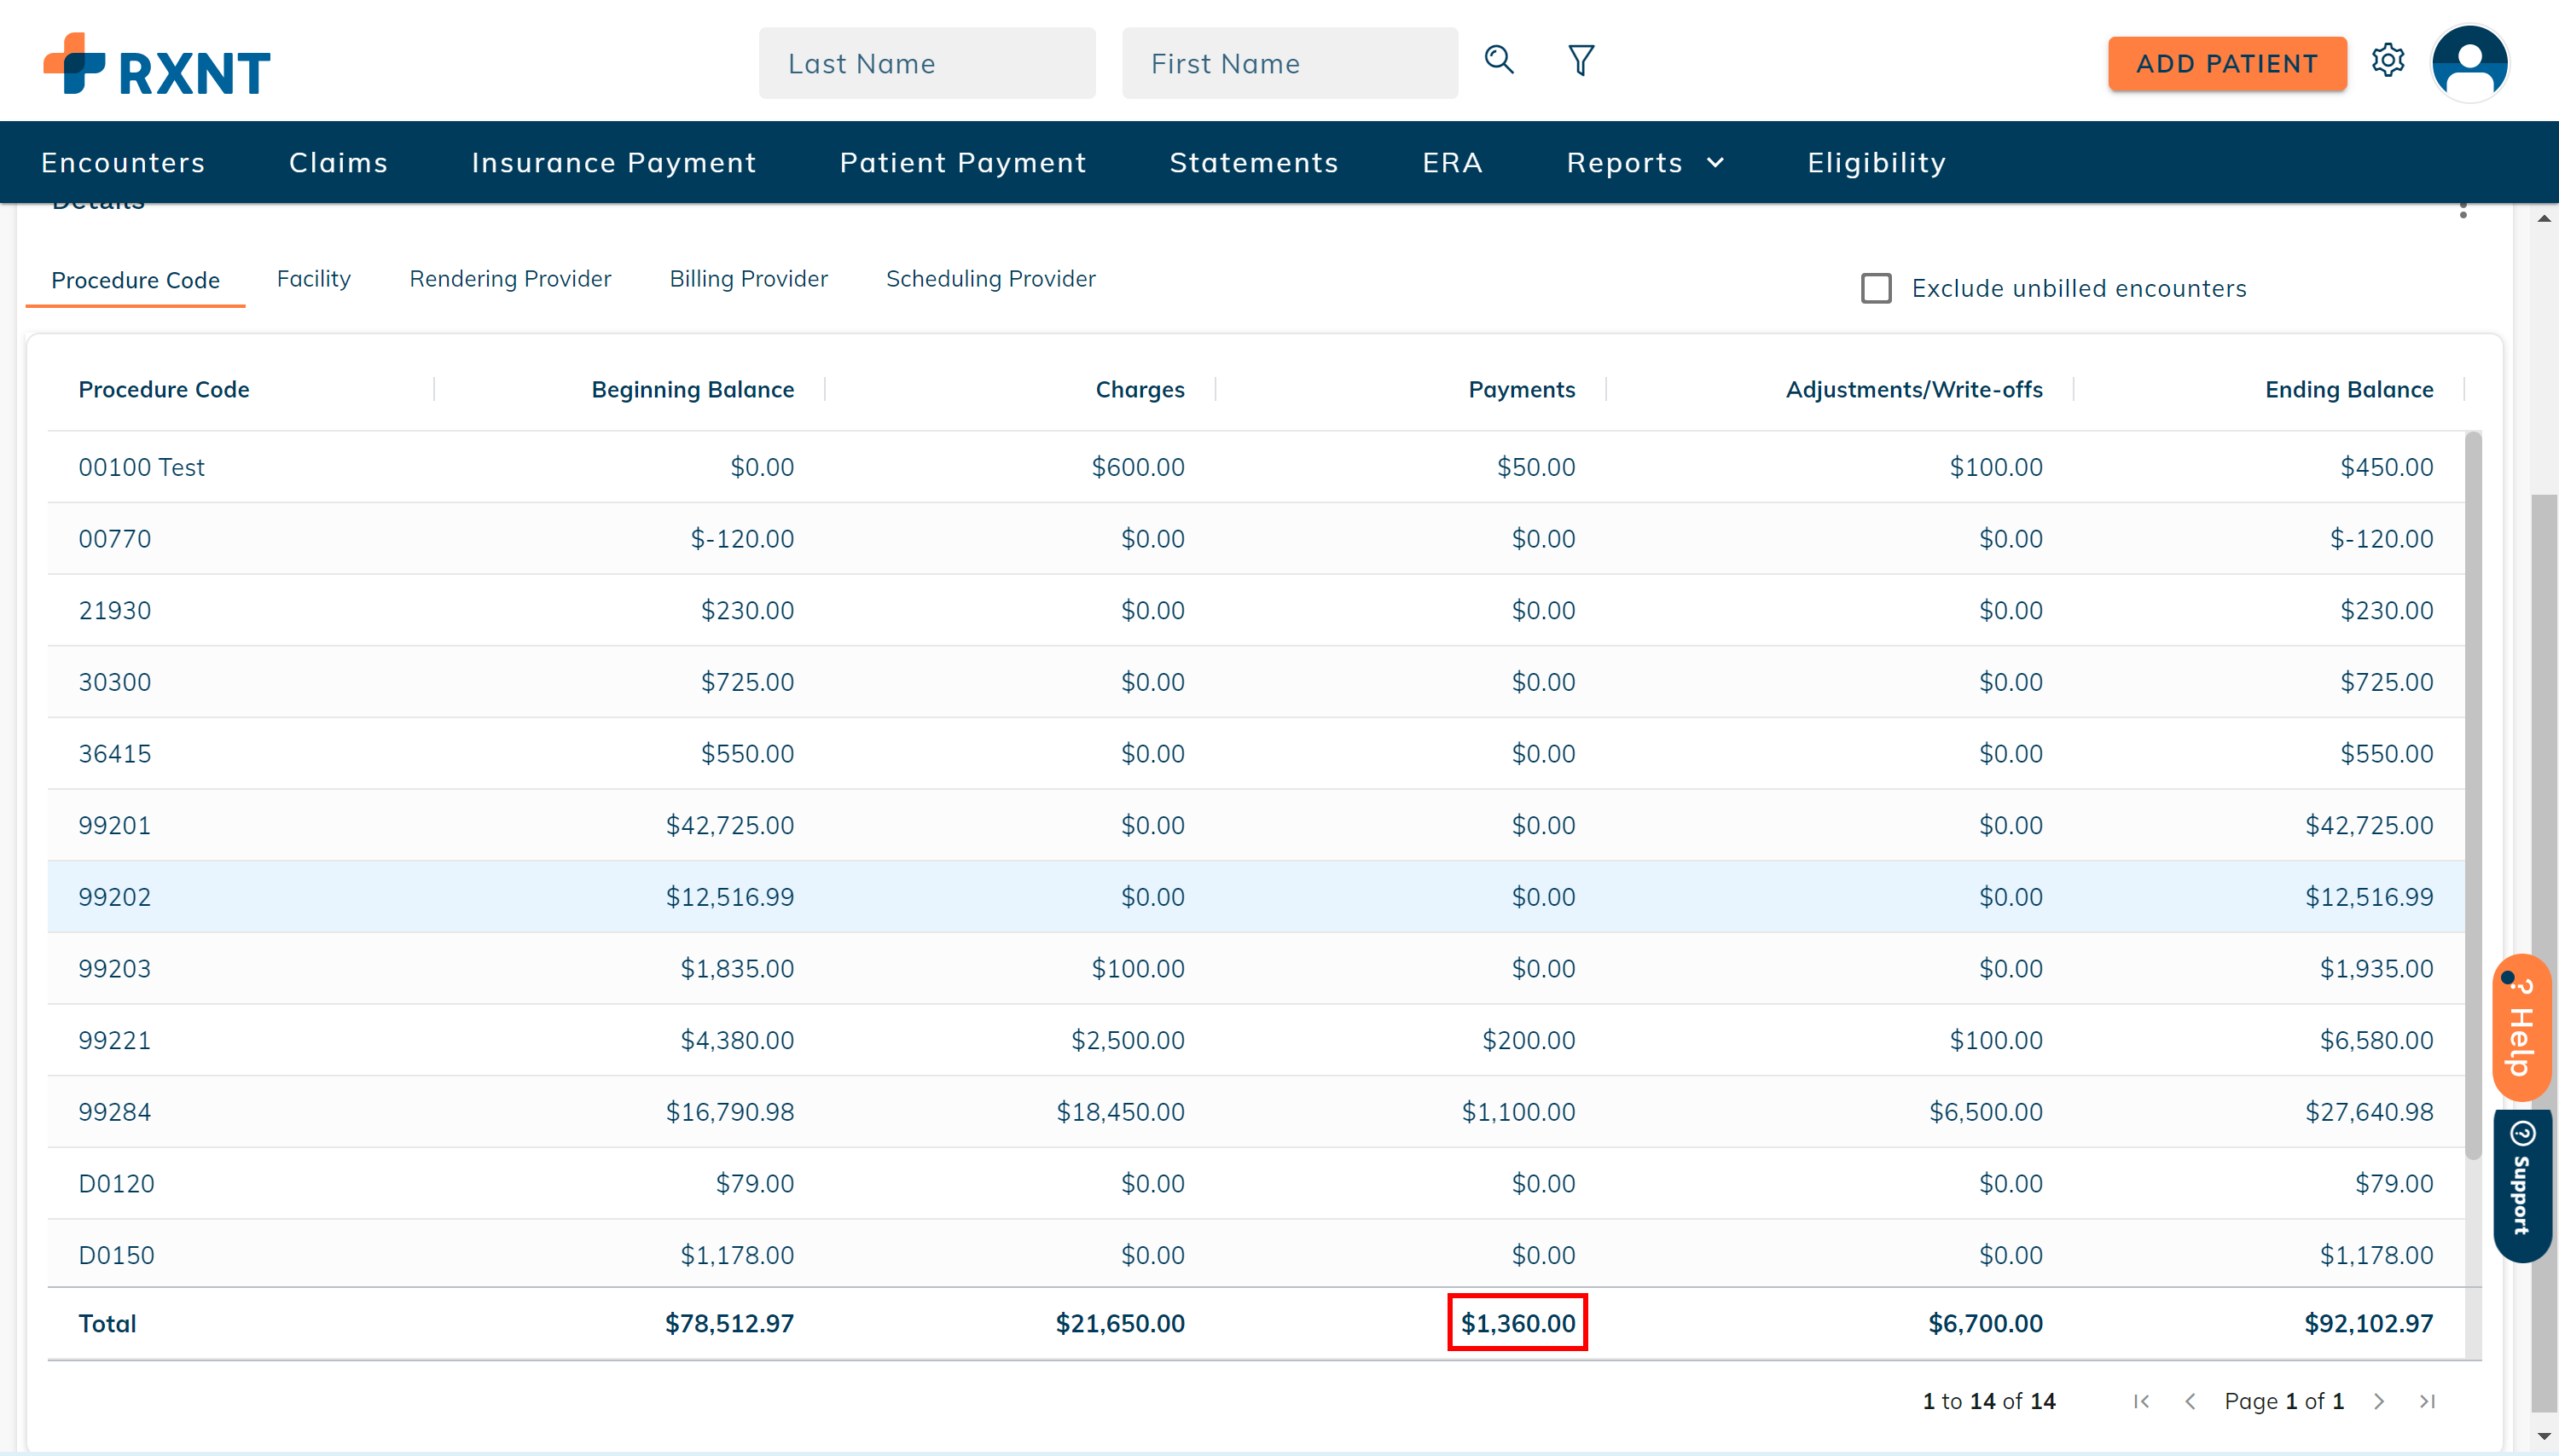Click the table's inner vertical scrollbar

(2473, 795)
